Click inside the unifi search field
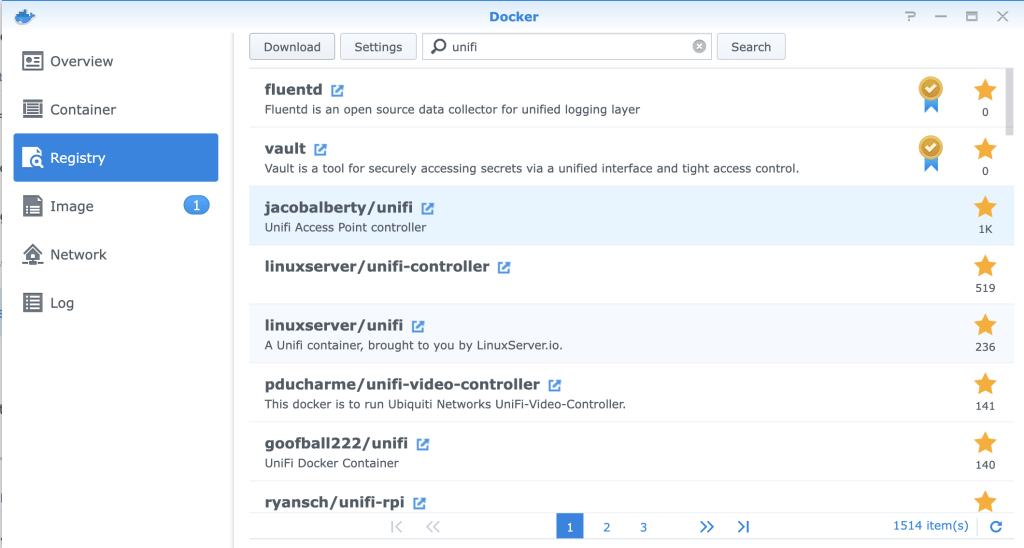1024x548 pixels. [565, 47]
